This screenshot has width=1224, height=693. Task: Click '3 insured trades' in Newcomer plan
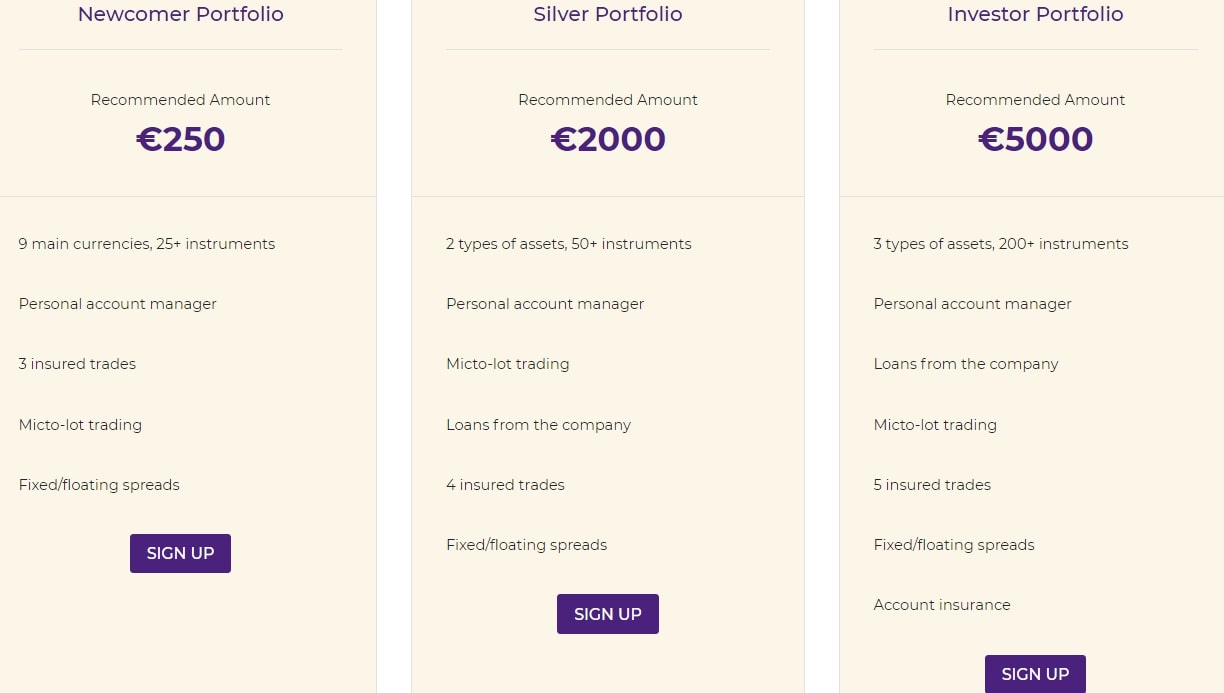(x=77, y=364)
